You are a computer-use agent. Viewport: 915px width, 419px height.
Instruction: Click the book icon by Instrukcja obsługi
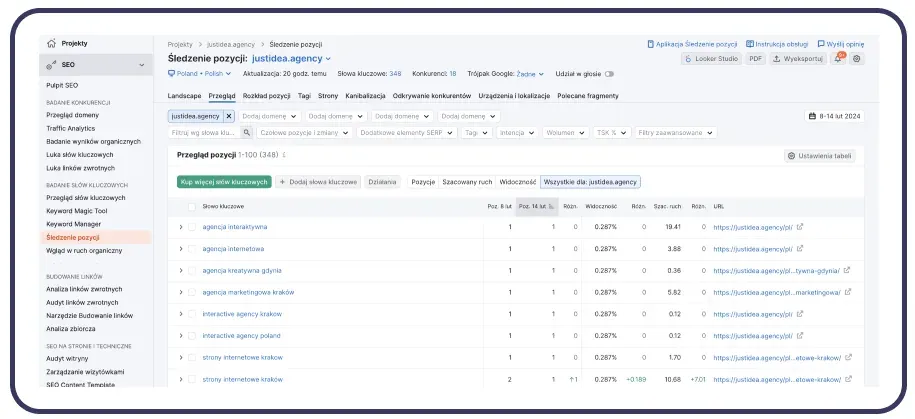click(750, 44)
